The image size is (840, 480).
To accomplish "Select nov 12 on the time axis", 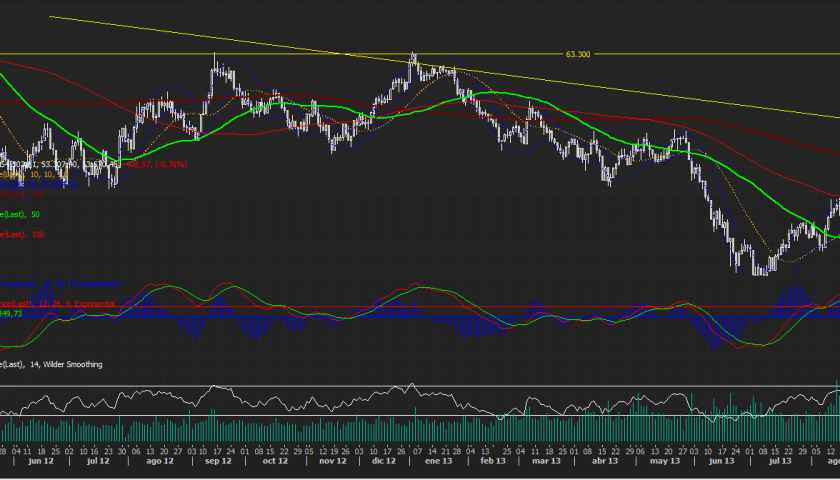I will tap(331, 464).
